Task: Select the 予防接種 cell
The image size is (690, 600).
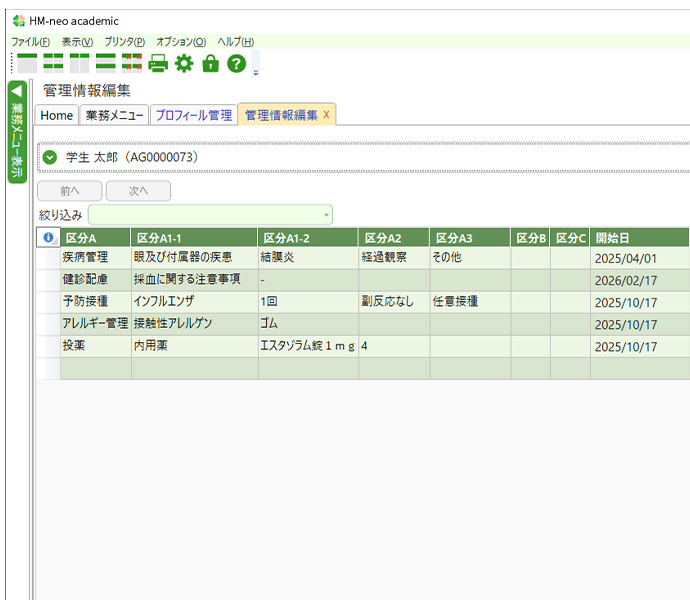Action: 95,302
